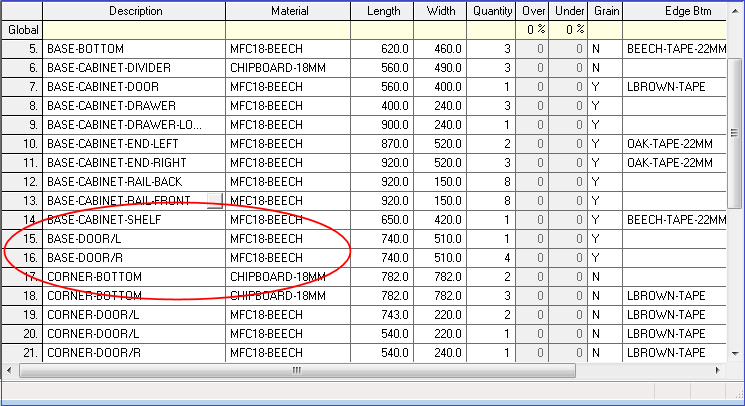Select row number 5 header

(x=22, y=49)
